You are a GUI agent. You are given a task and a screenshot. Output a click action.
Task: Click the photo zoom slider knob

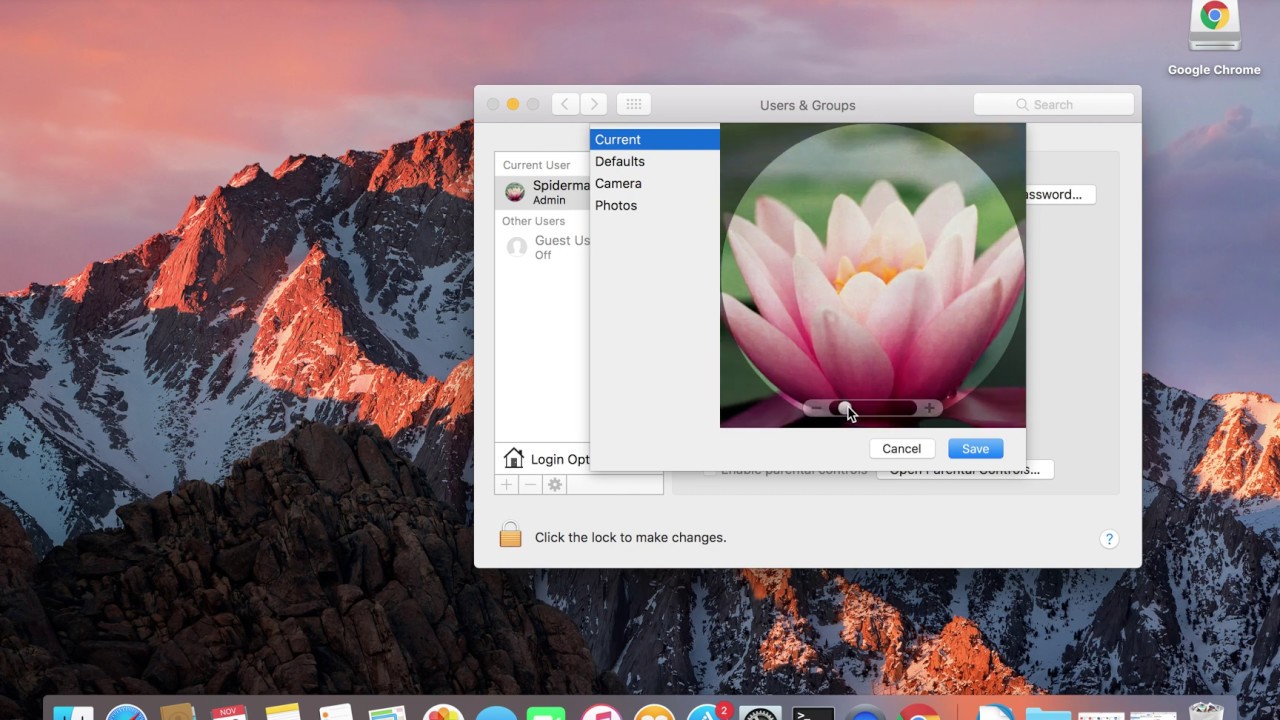pyautogui.click(x=844, y=408)
